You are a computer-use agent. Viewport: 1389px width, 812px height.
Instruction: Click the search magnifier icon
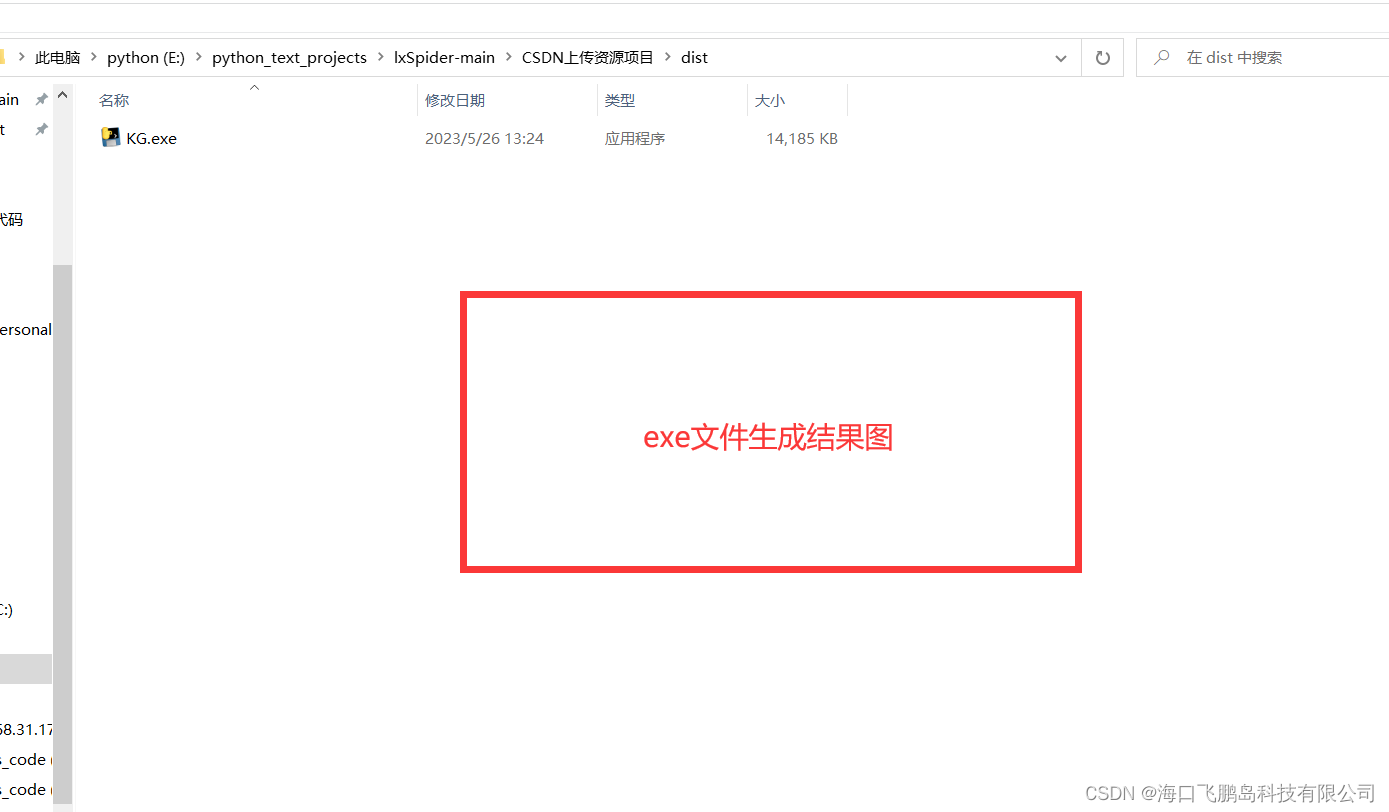pos(1160,57)
